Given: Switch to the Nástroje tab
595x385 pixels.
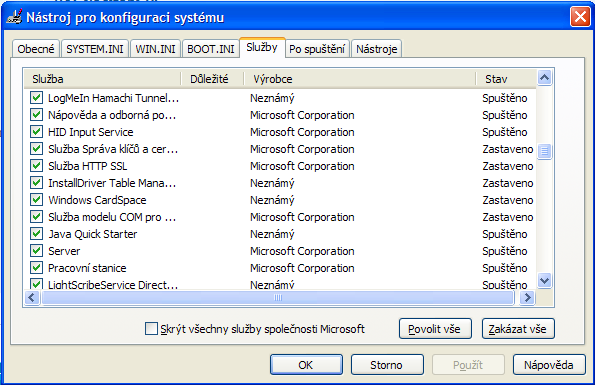Looking at the screenshot, I should 376,49.
